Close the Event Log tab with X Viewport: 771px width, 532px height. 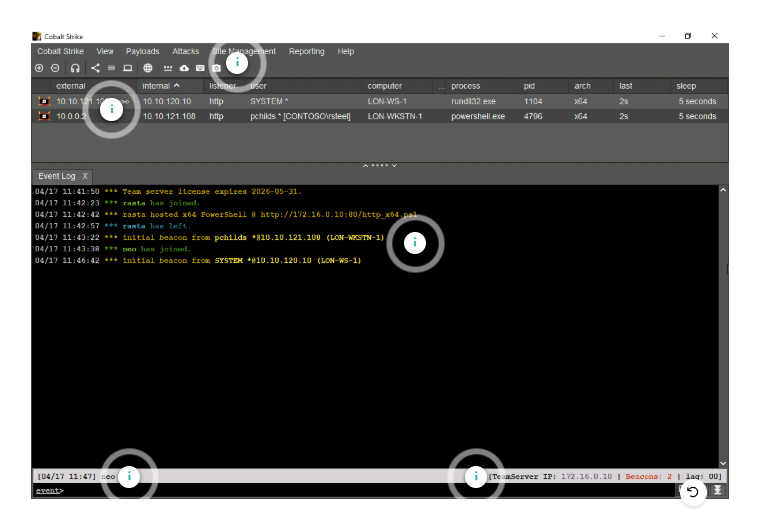click(85, 176)
